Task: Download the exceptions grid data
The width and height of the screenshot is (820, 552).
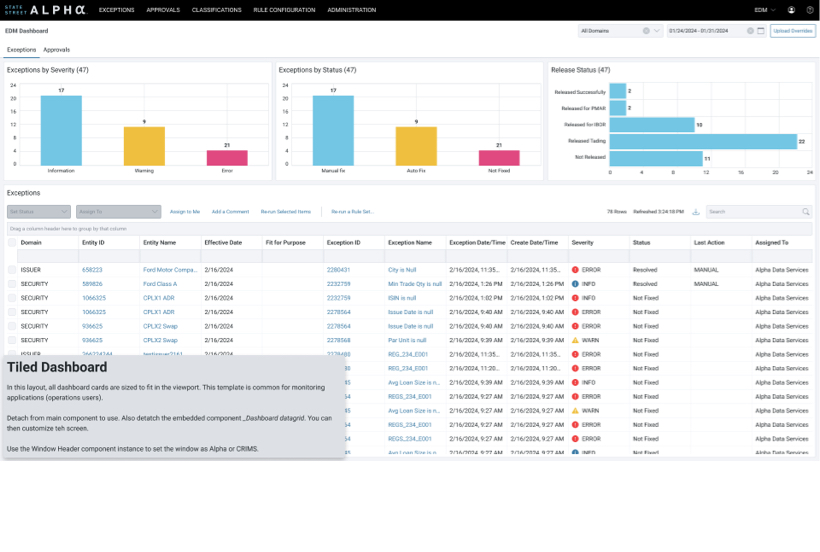Action: [x=696, y=212]
